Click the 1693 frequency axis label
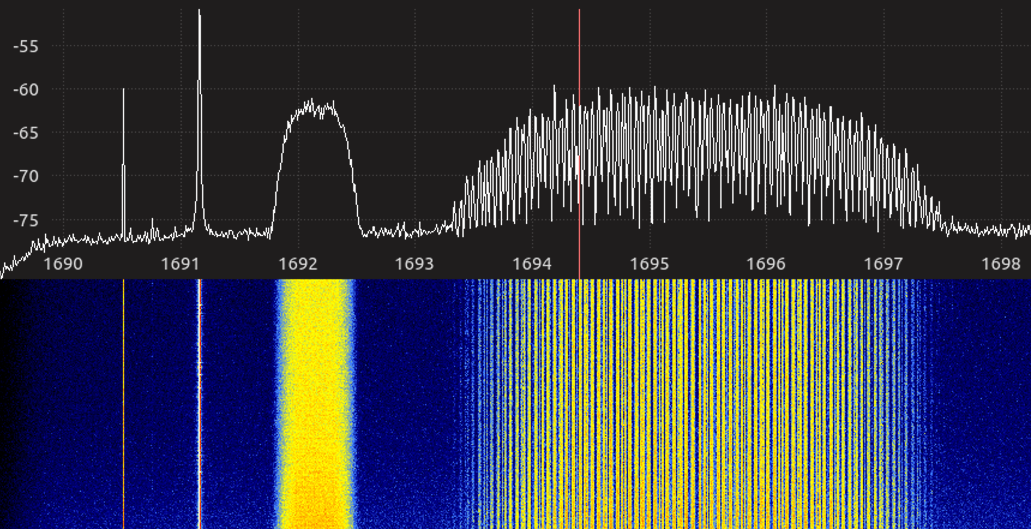The width and height of the screenshot is (1031, 529). 414,264
